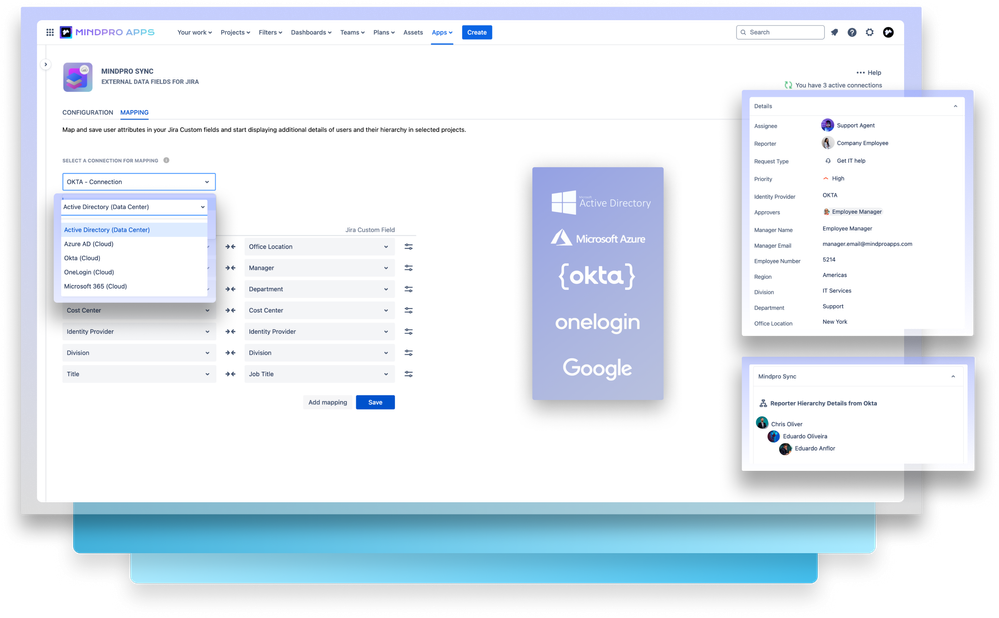Click Eduardo Anflor's avatar in hierarchy
Screen dimensions: 999x618
coord(785,449)
